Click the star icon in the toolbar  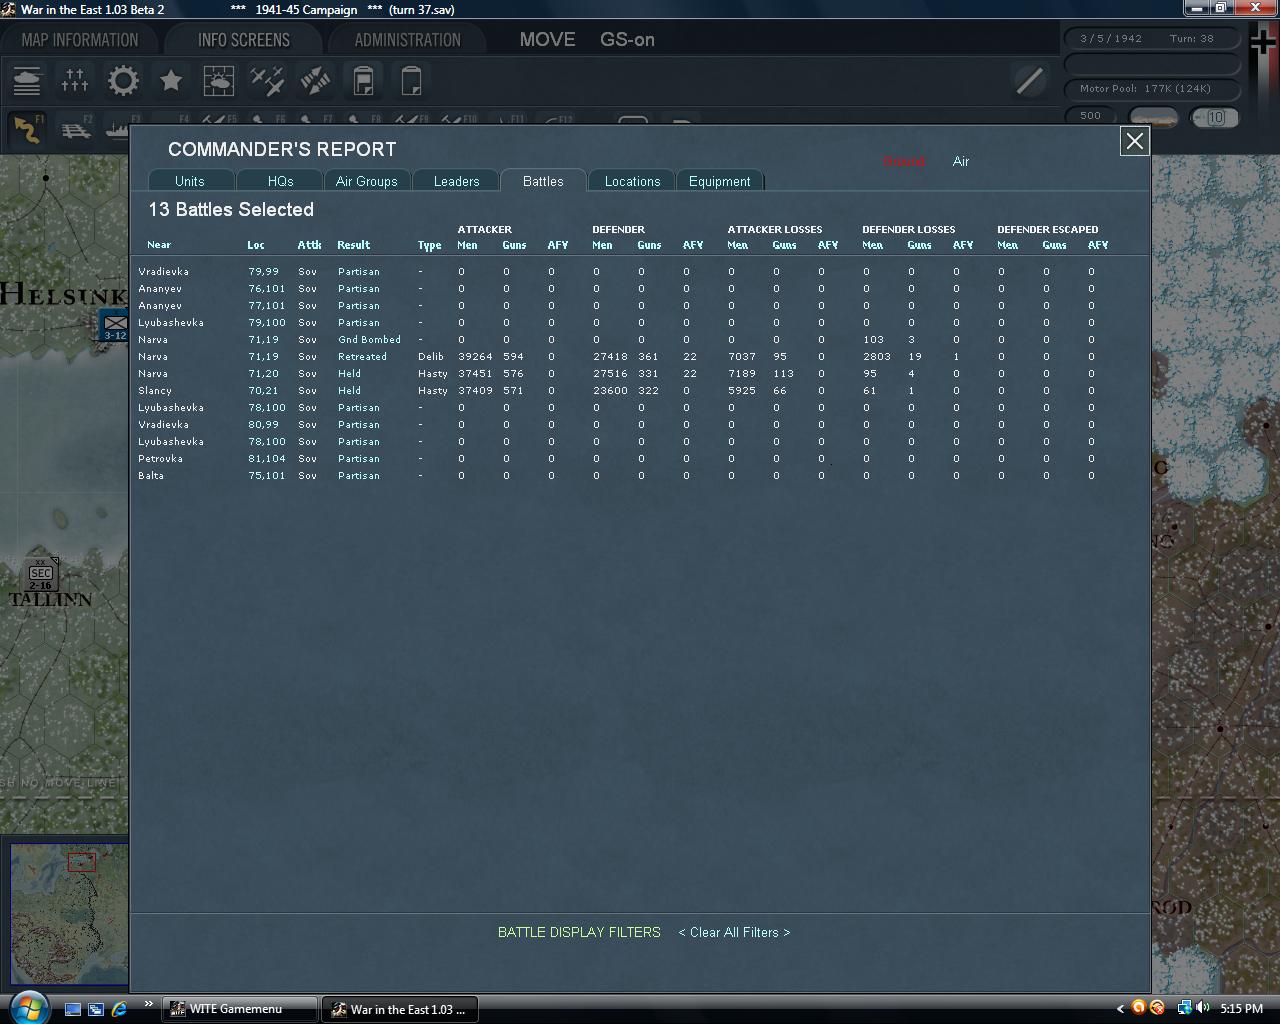pyautogui.click(x=171, y=80)
